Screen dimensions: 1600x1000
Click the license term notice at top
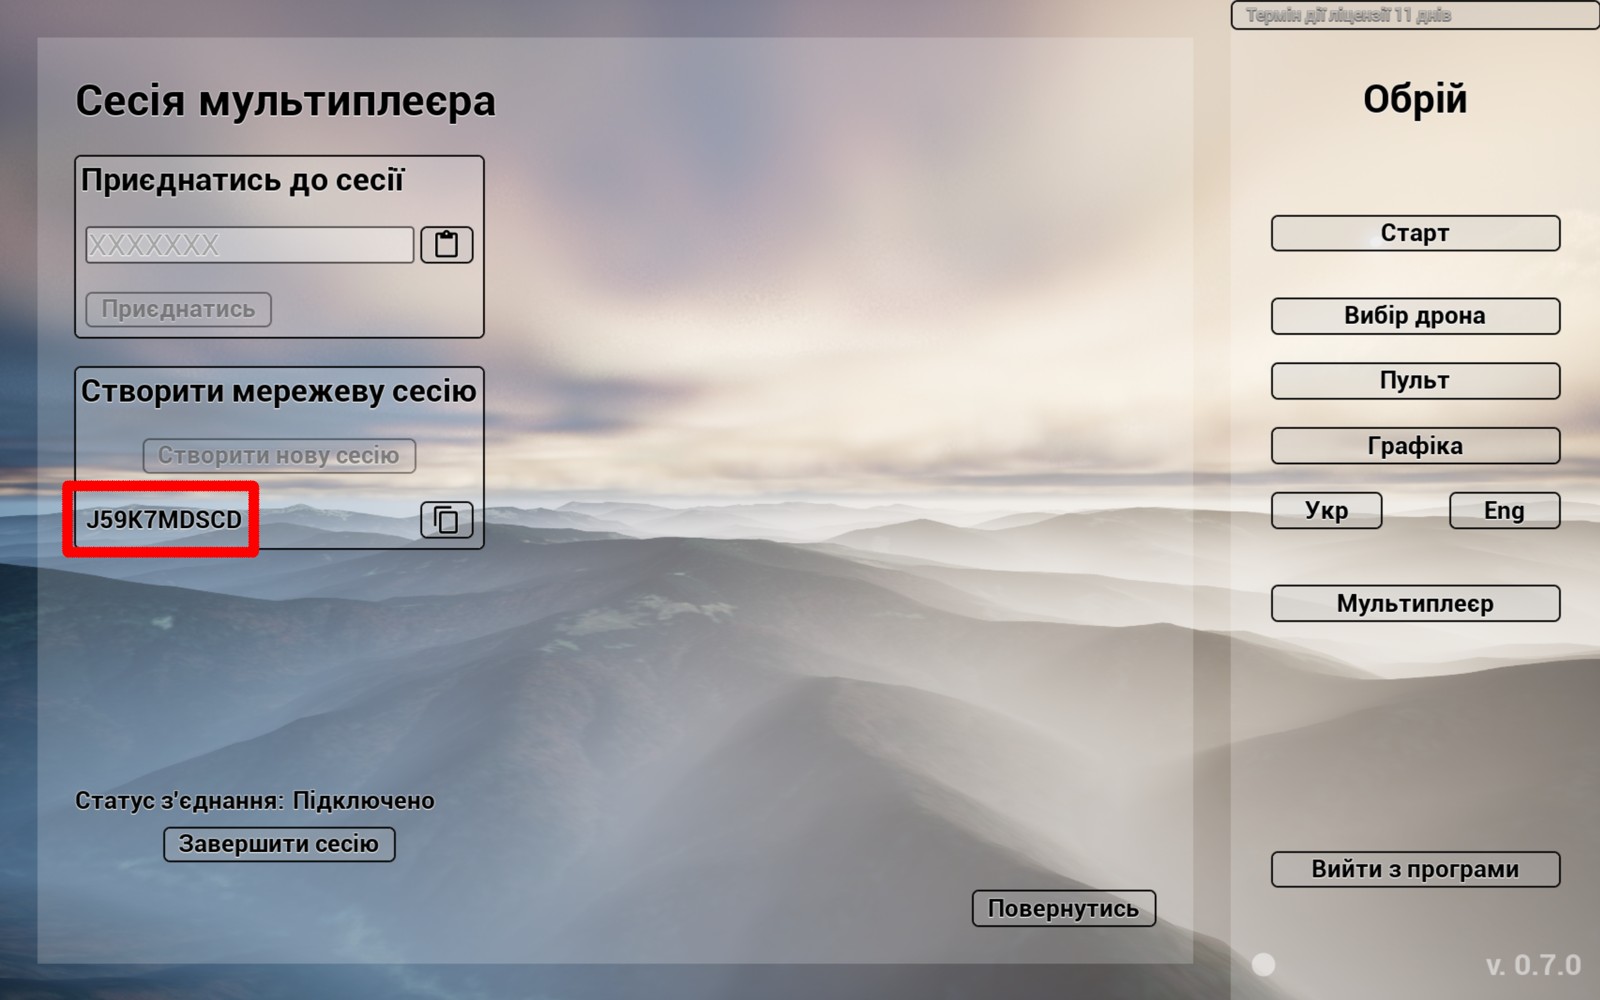tap(1415, 15)
